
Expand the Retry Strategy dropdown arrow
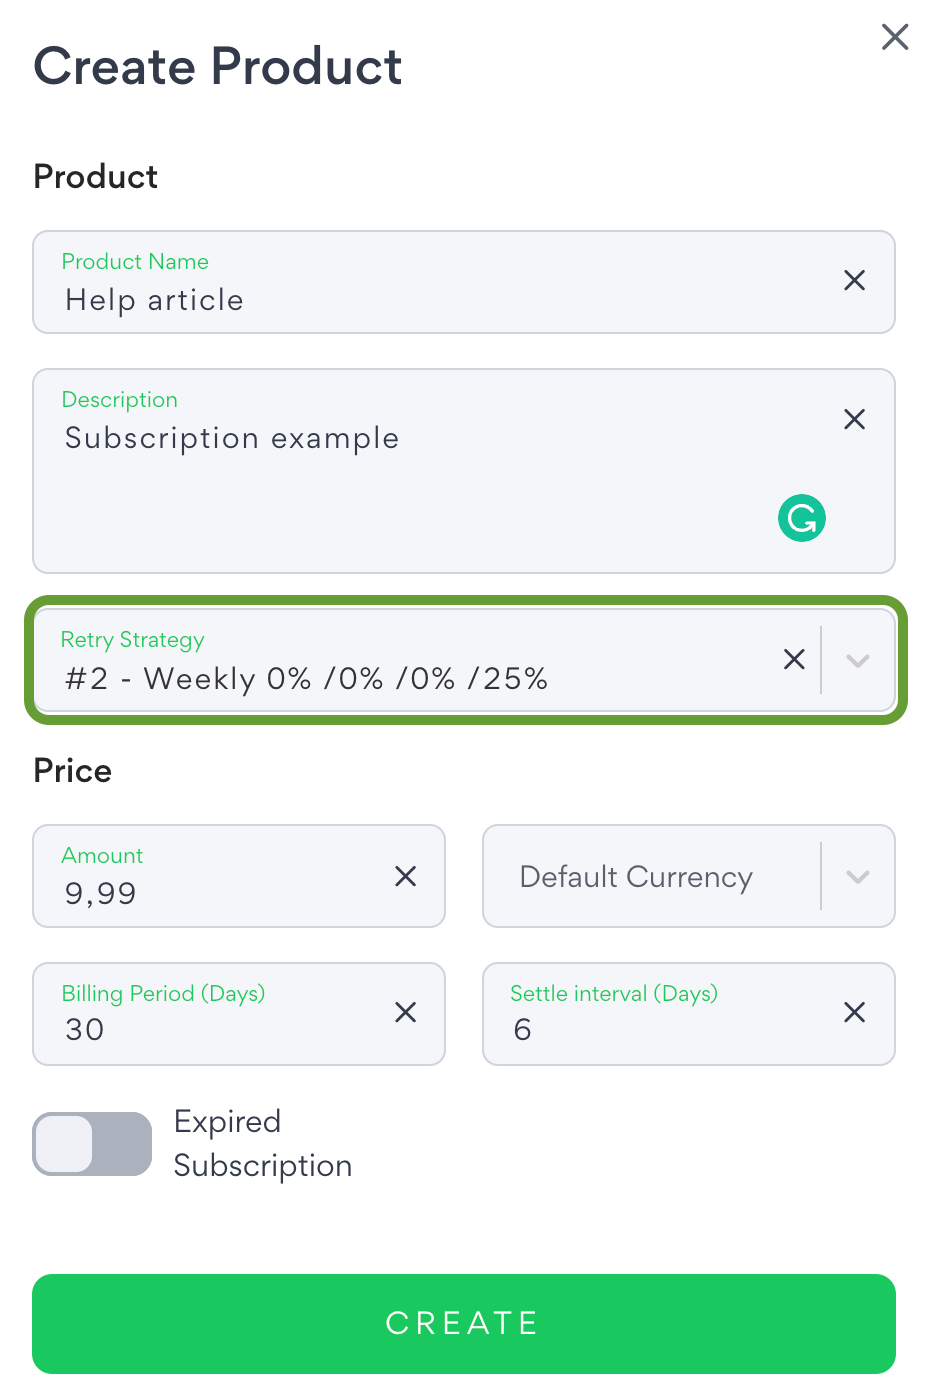point(858,660)
